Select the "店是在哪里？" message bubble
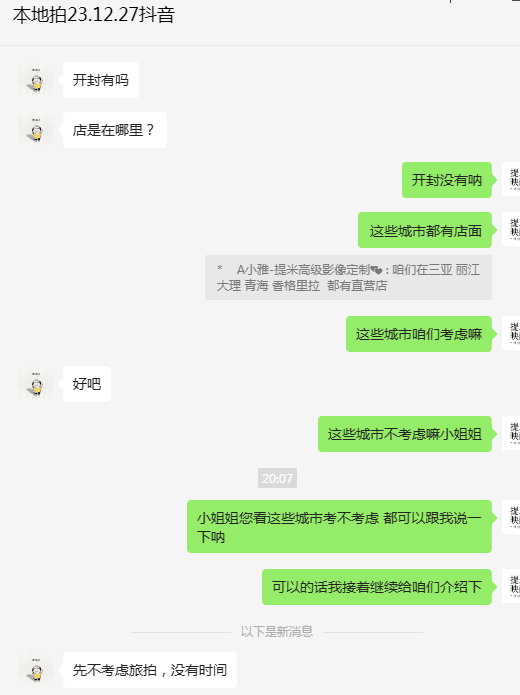This screenshot has height=695, width=520. 115,130
